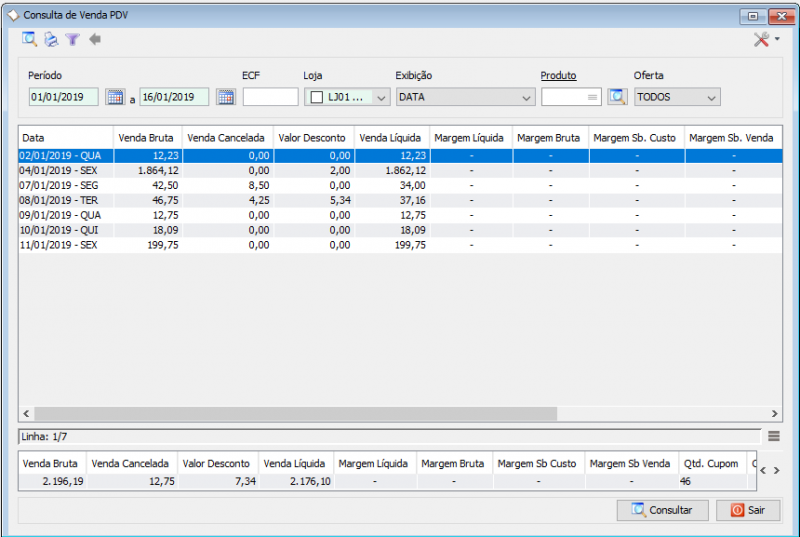Select row 04/01/2019 - SEX
Image resolution: width=800 pixels, height=537 pixels.
[401, 170]
